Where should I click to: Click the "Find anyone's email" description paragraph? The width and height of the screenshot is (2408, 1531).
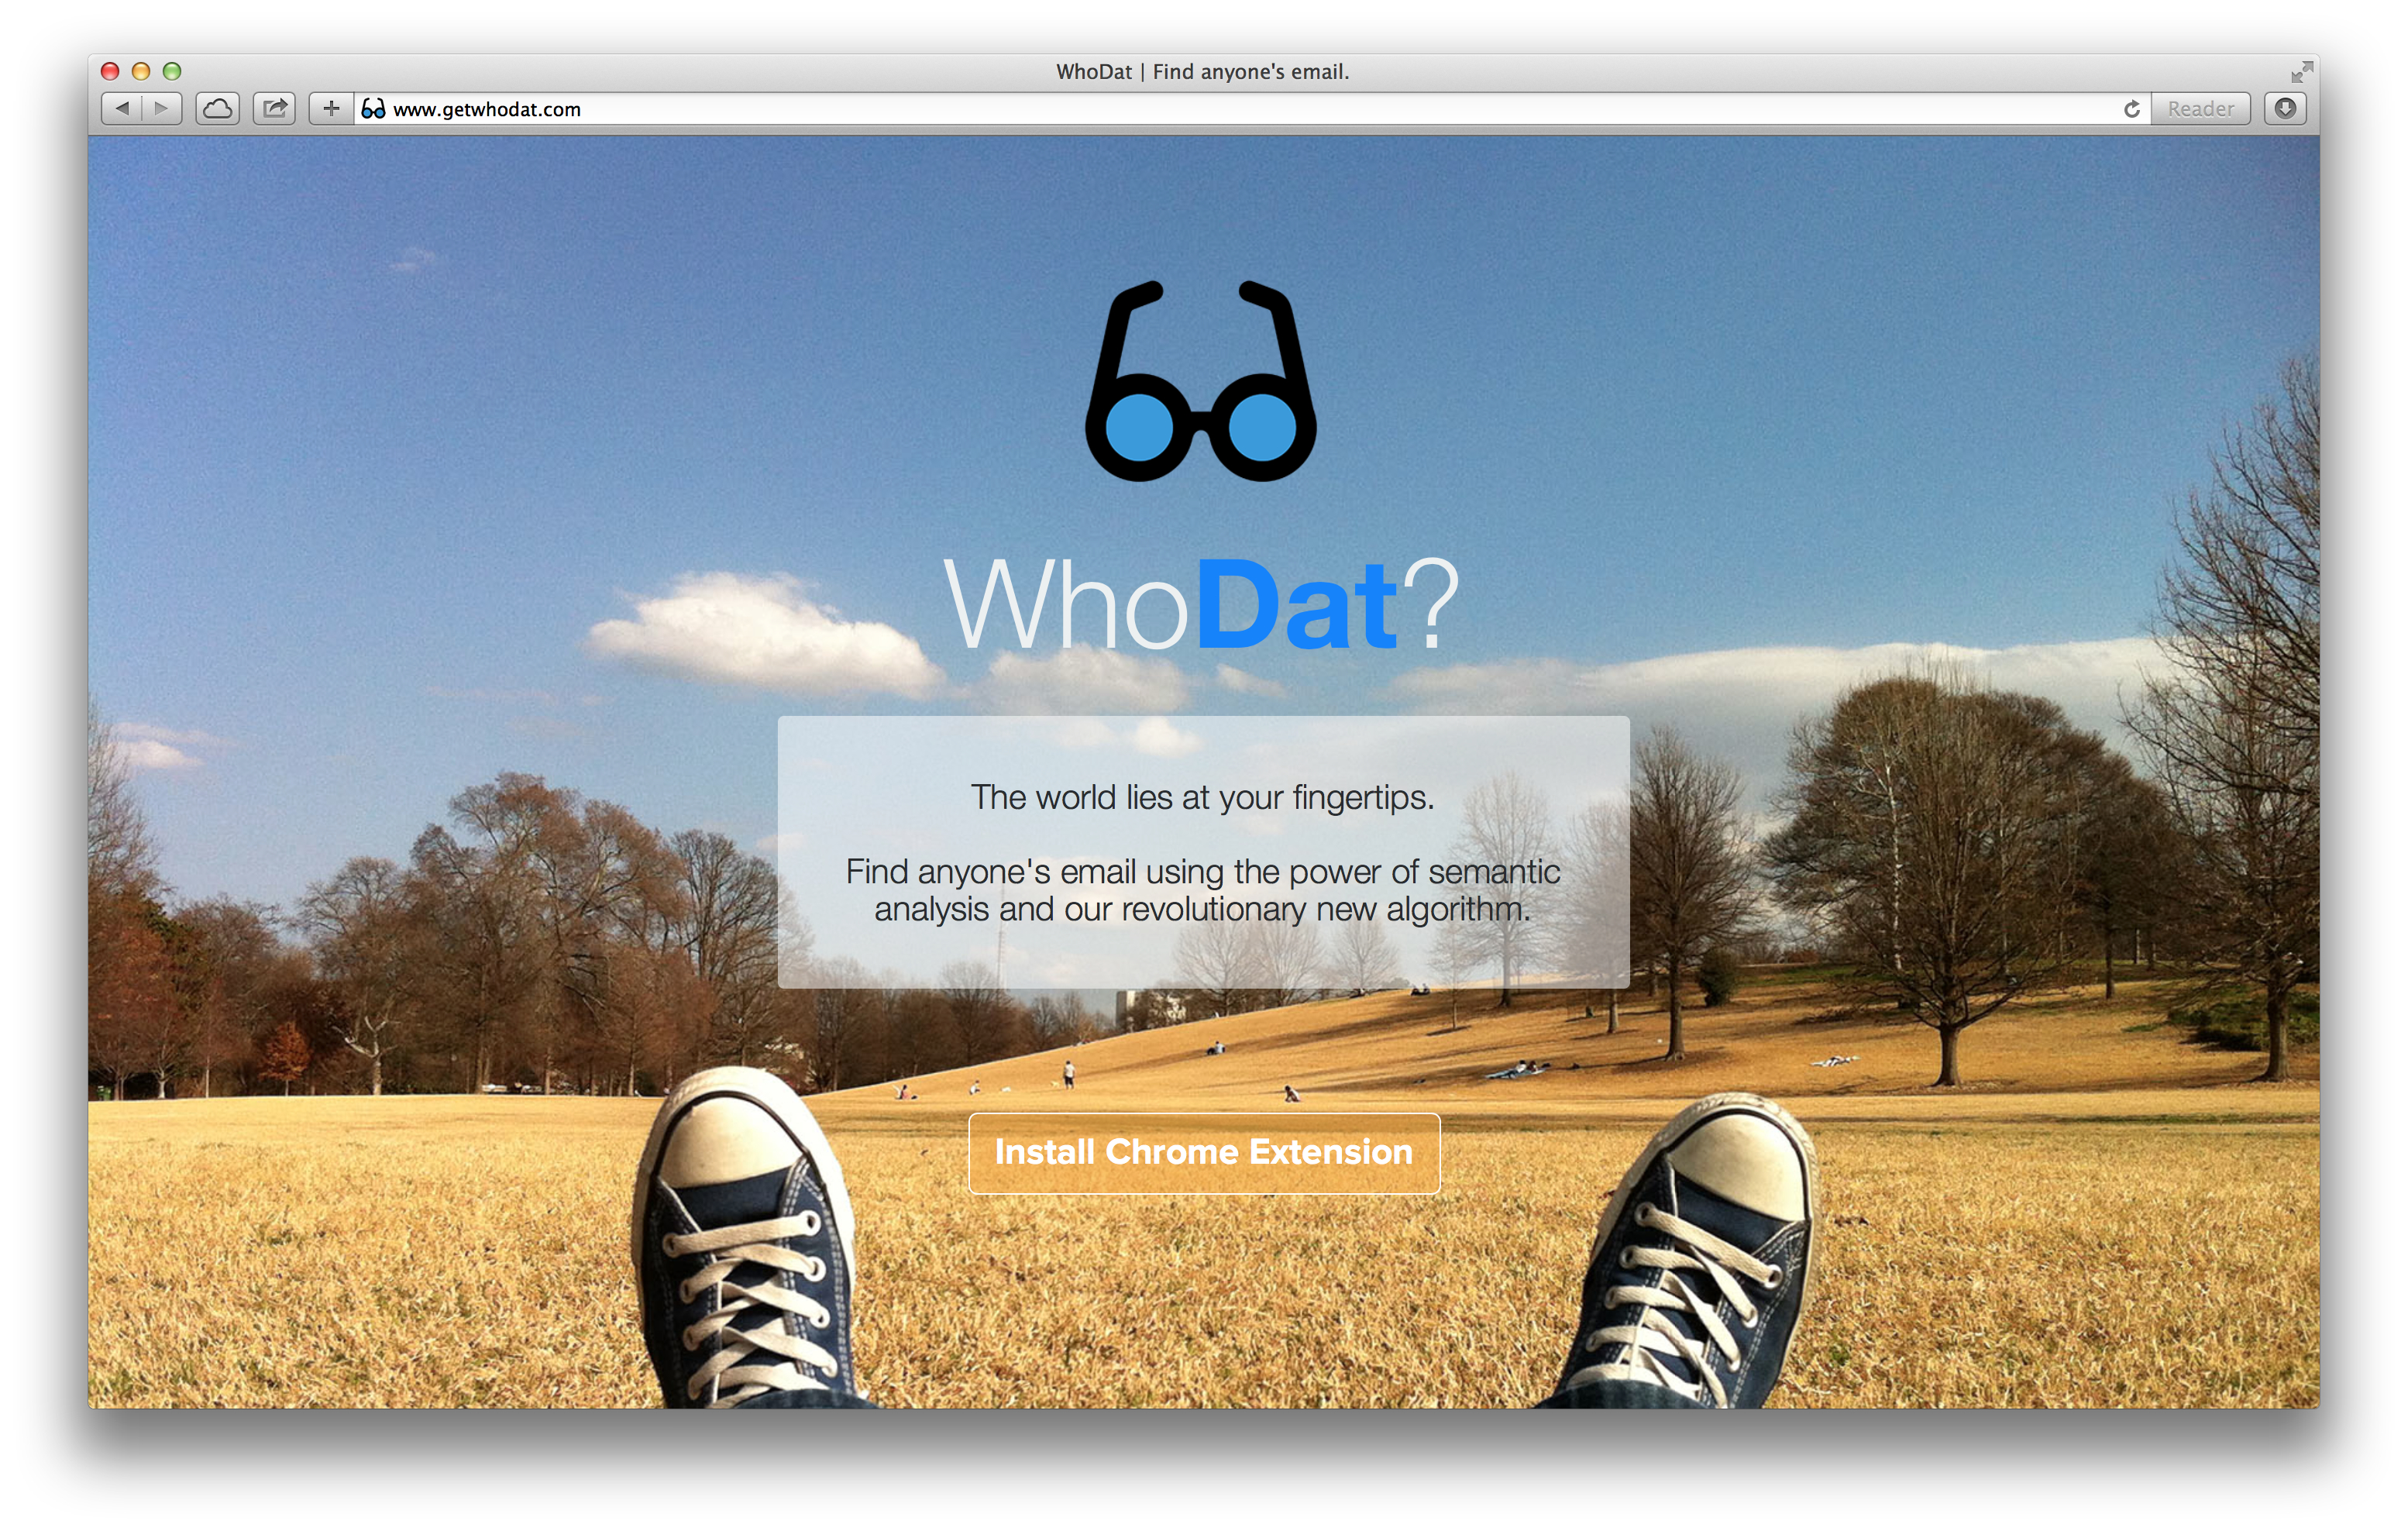1202,890
